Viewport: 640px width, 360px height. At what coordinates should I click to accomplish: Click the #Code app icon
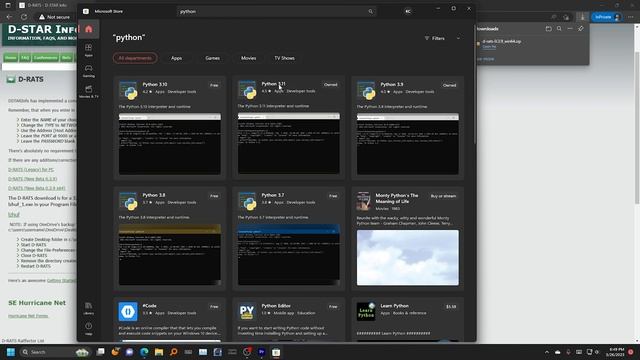pyautogui.click(x=128, y=311)
